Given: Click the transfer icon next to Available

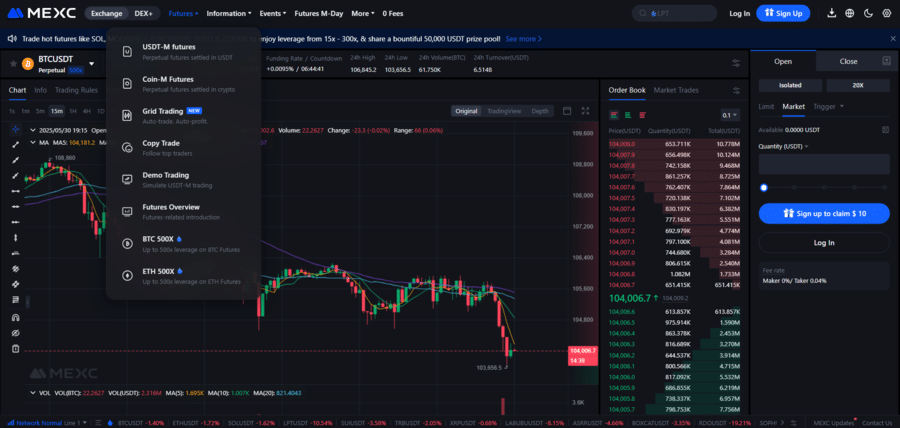Looking at the screenshot, I should (886, 130).
